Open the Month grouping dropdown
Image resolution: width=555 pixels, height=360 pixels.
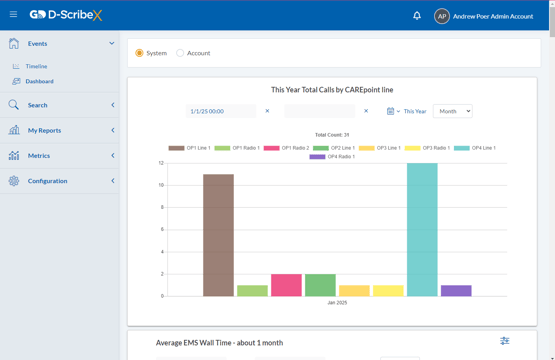453,111
